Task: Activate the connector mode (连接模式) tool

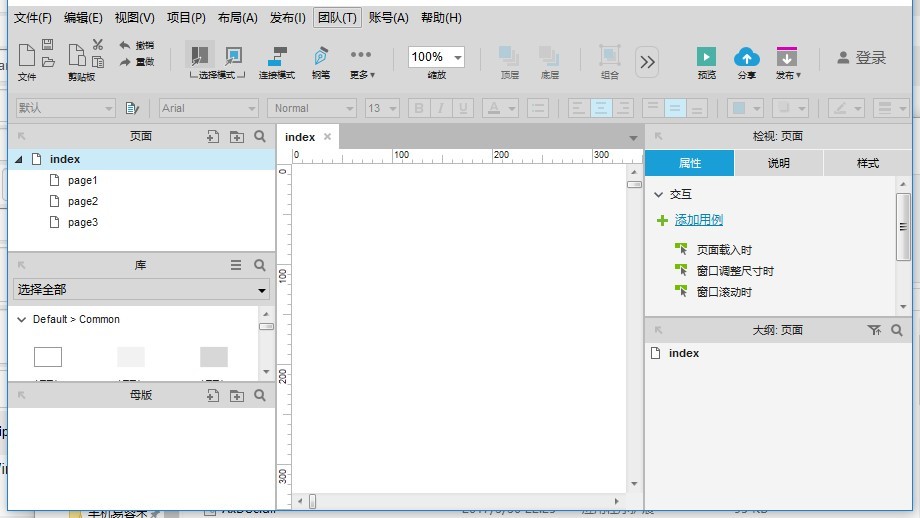Action: 277,62
